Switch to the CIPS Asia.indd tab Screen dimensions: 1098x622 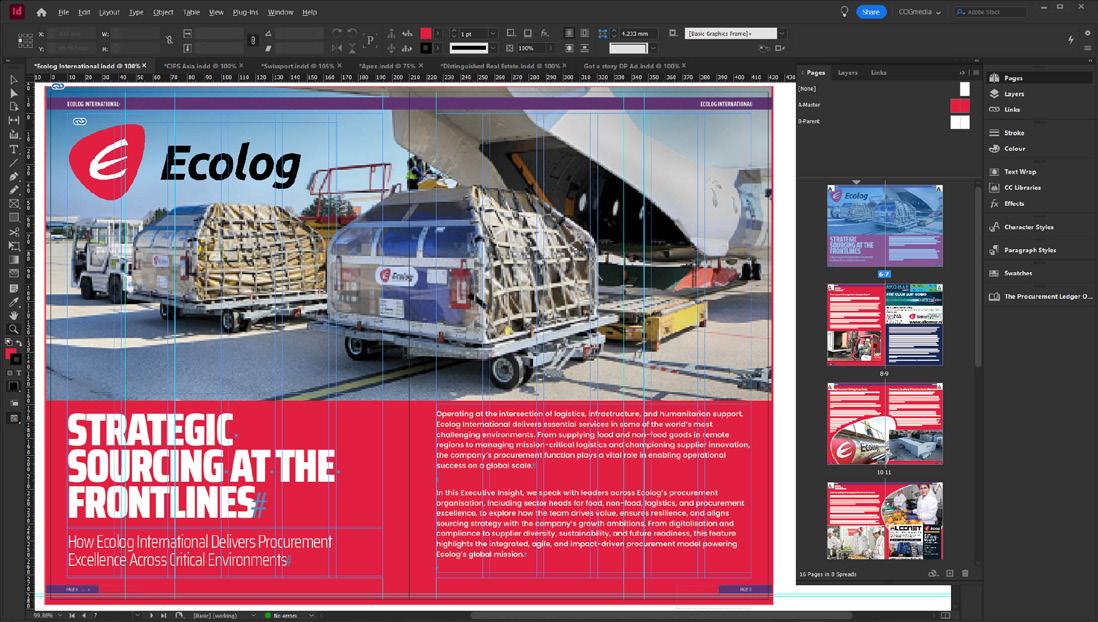[200, 66]
